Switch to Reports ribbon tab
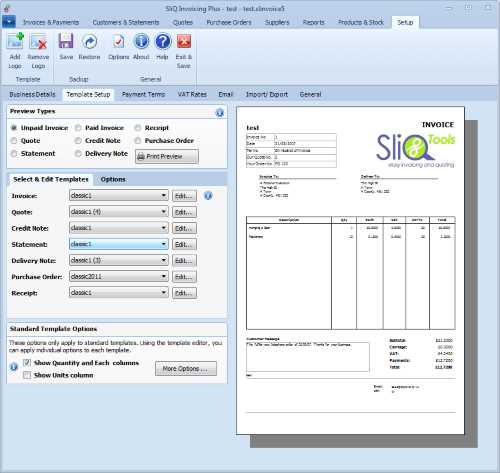The width and height of the screenshot is (500, 473). tap(313, 22)
